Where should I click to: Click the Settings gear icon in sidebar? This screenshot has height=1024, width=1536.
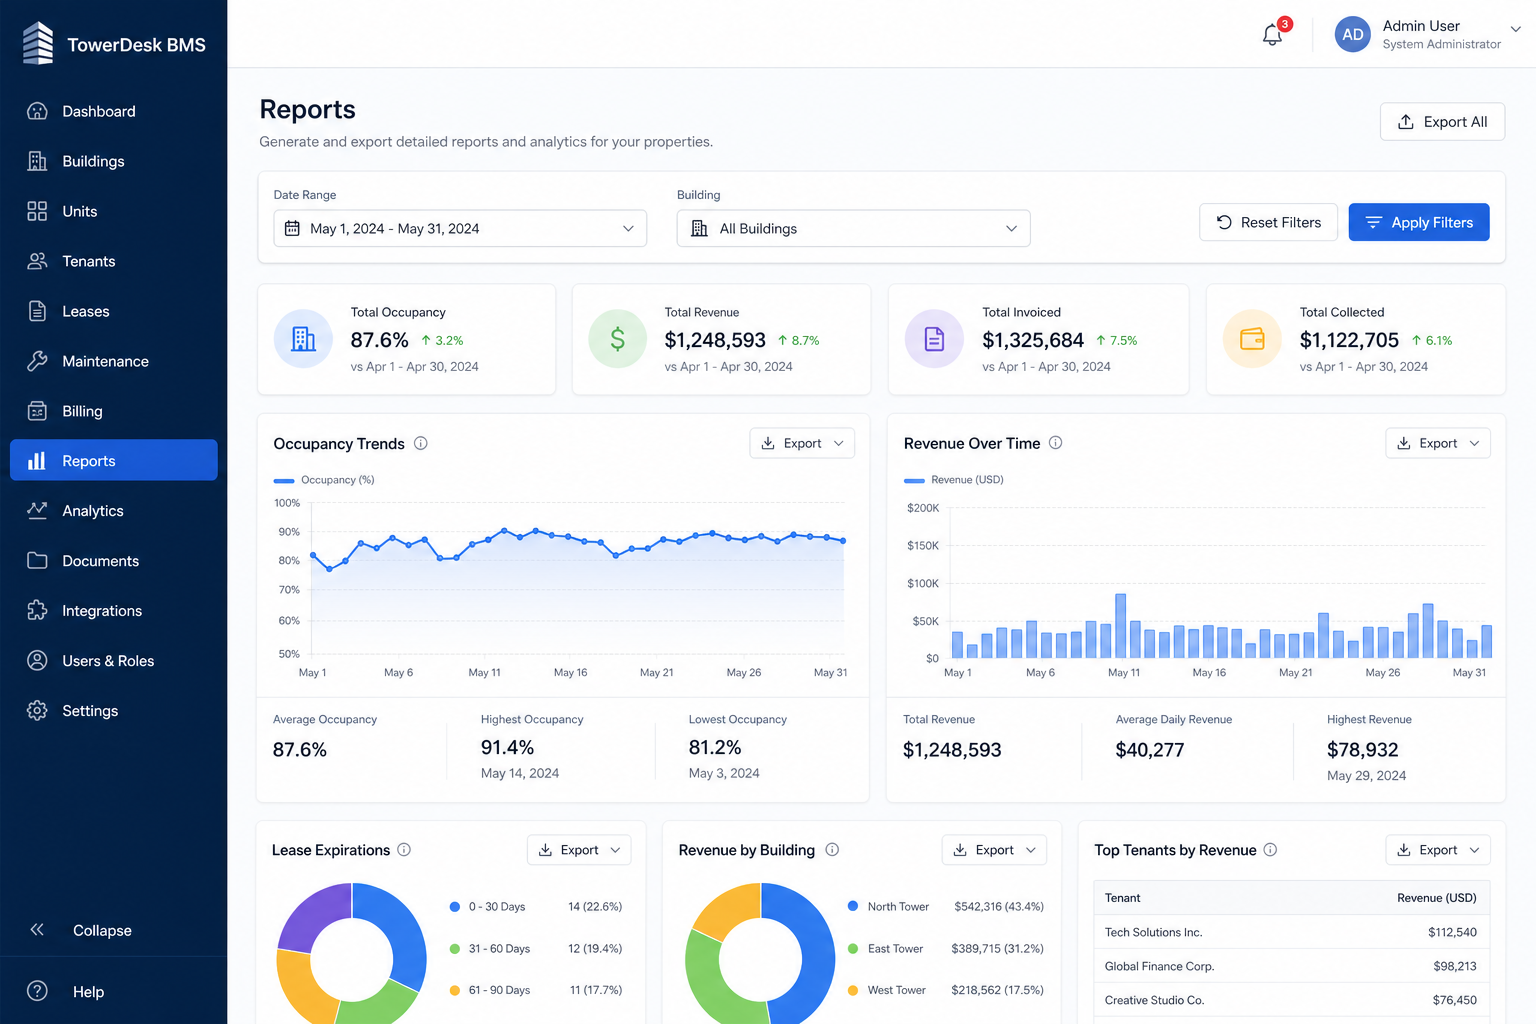coord(37,710)
